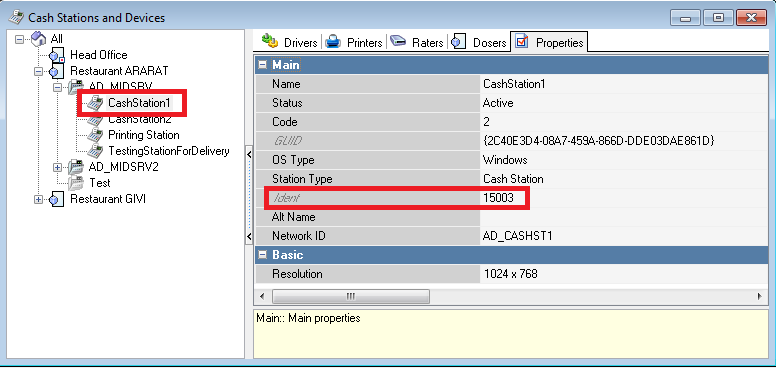Screen dimensions: 776x368
Task: Click the scrollbar right arrow
Action: coord(759,296)
